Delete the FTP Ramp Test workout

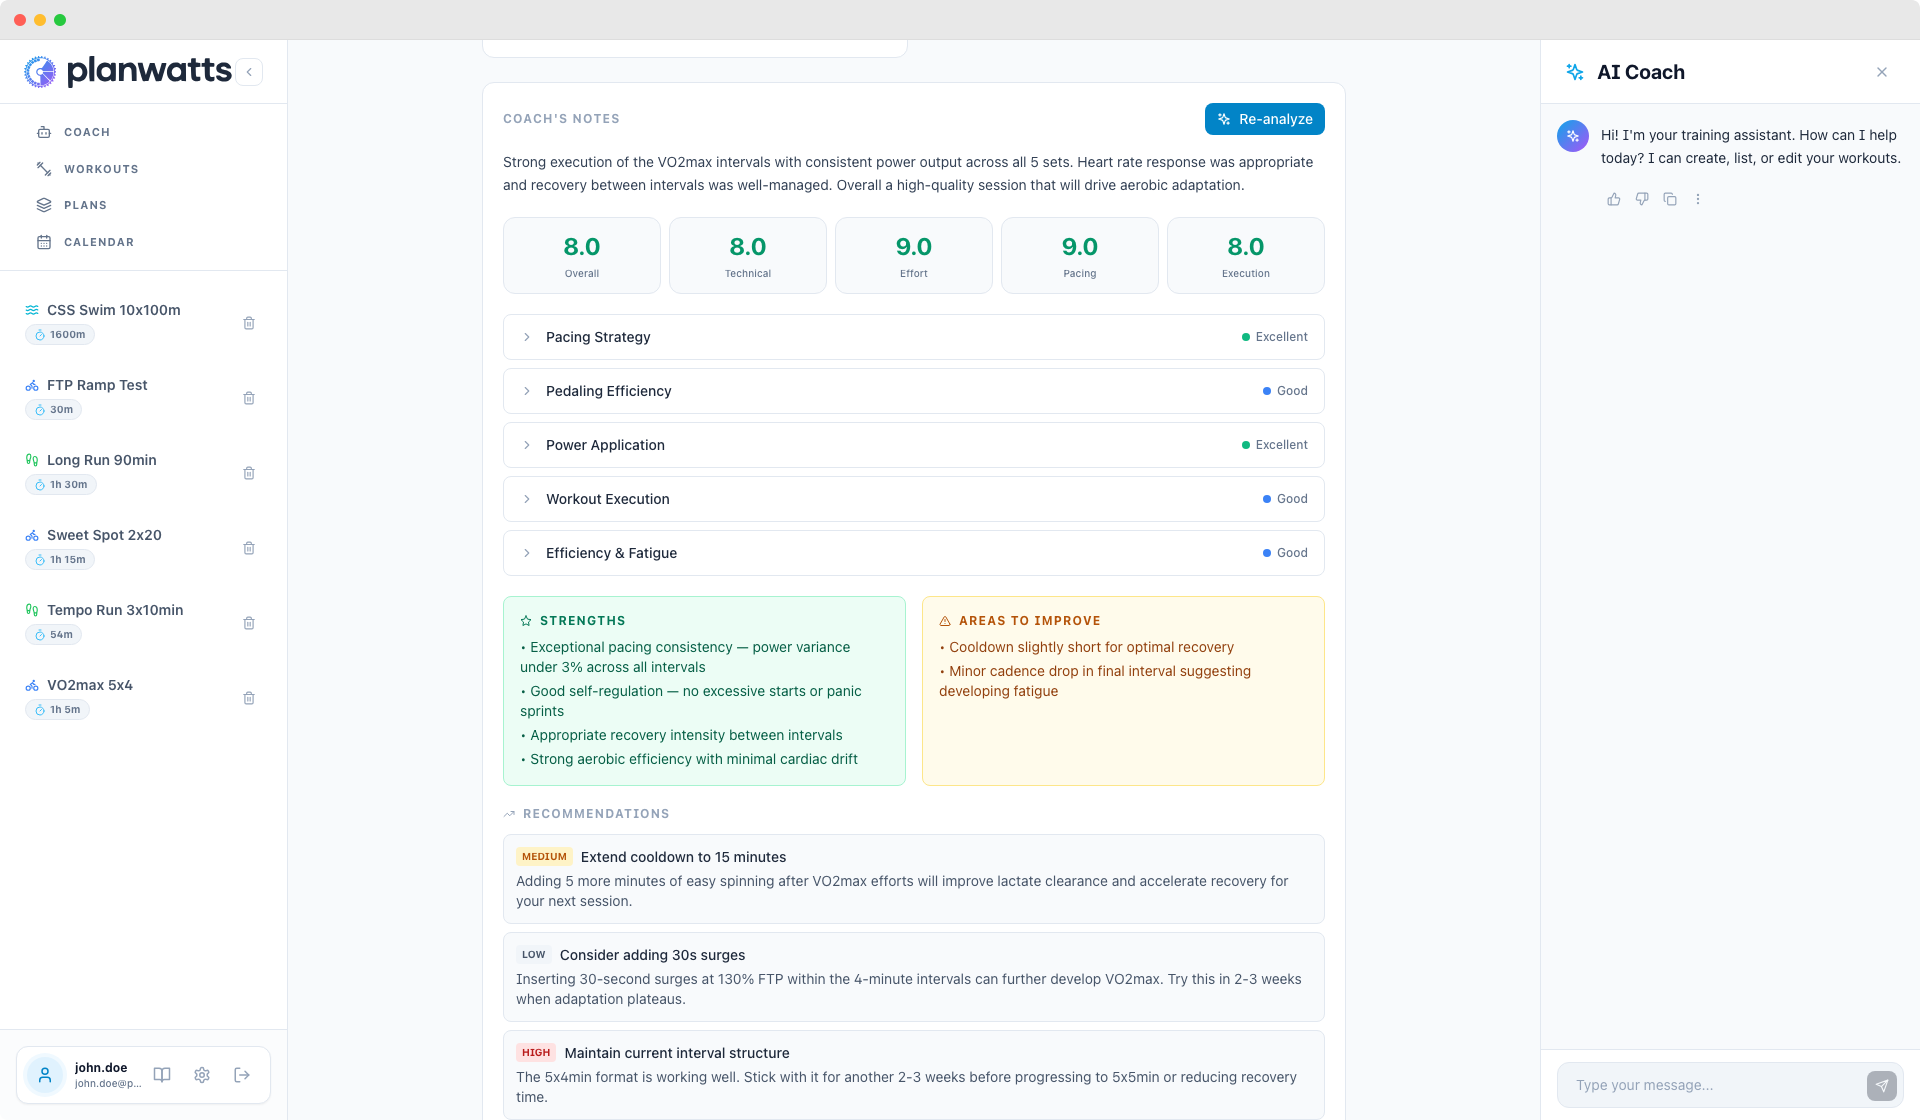pyautogui.click(x=249, y=398)
